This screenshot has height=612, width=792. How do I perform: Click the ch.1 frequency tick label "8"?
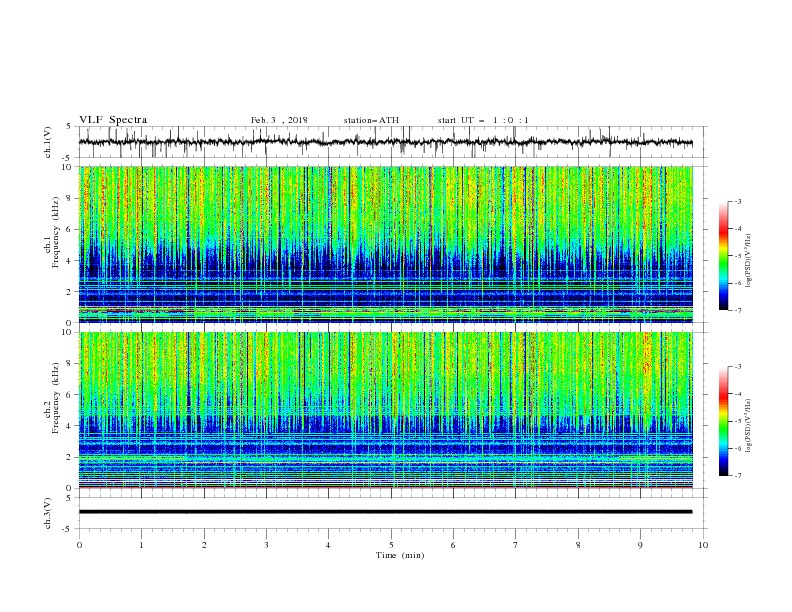(70, 198)
